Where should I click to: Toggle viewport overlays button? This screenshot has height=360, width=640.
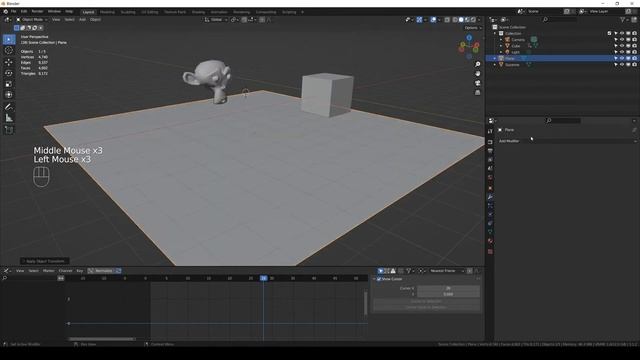[x=433, y=20]
